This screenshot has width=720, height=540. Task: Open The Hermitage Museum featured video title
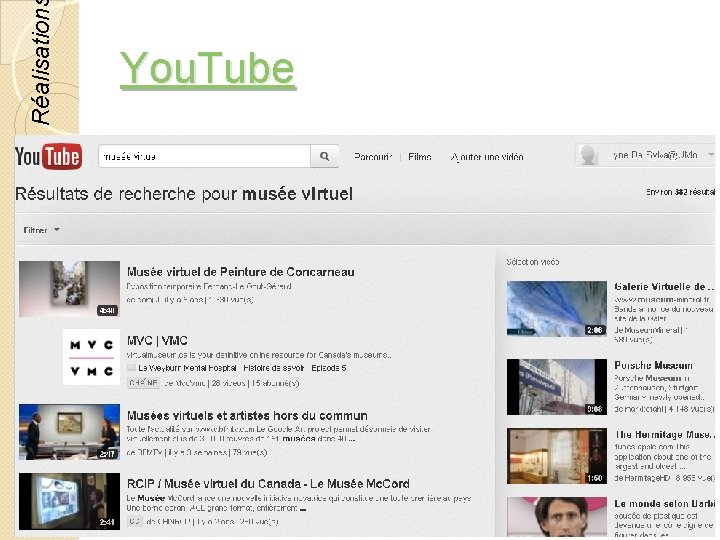point(664,434)
